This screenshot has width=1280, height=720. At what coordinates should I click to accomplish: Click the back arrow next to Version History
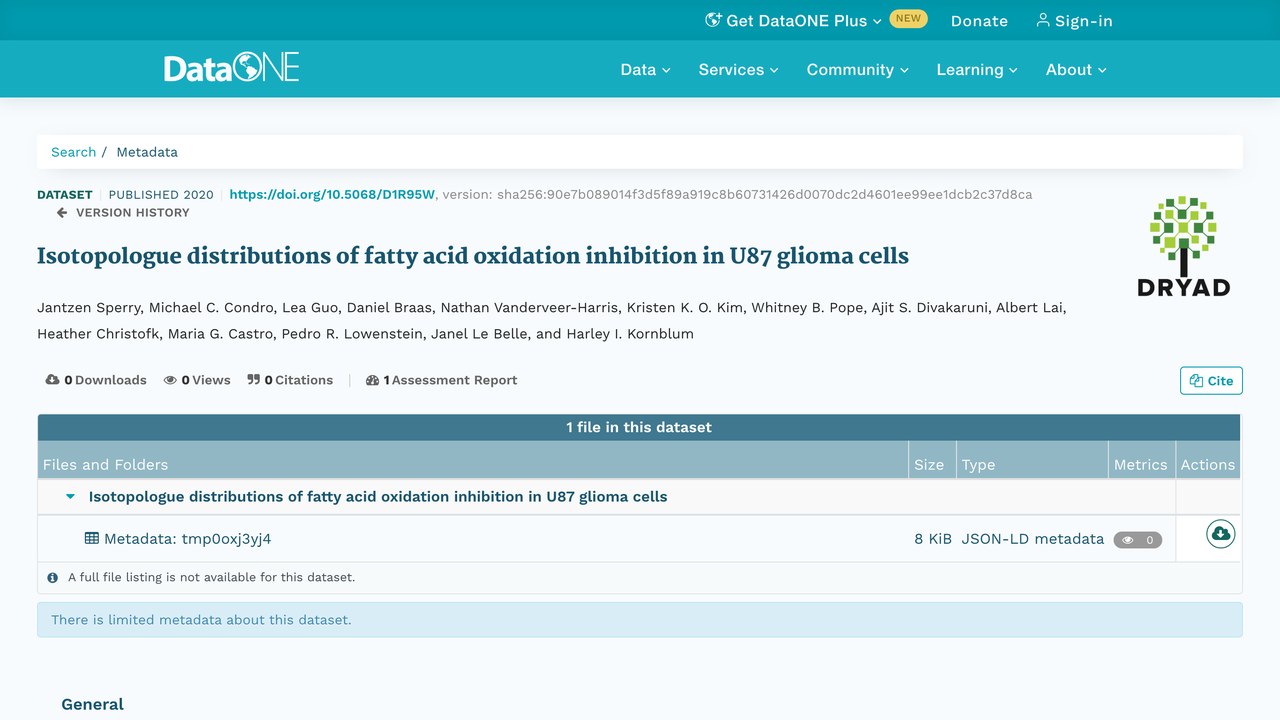point(62,212)
